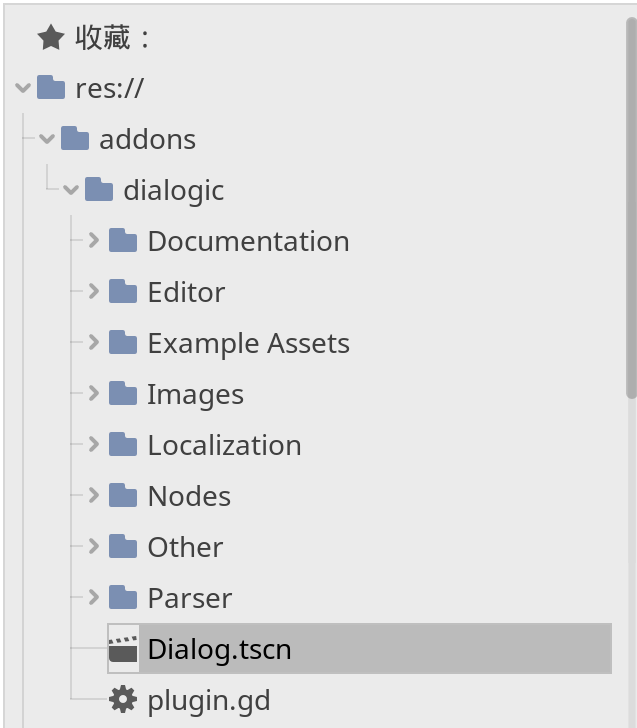Select the Nodes folder
This screenshot has height=728, width=637.
pyautogui.click(x=189, y=496)
